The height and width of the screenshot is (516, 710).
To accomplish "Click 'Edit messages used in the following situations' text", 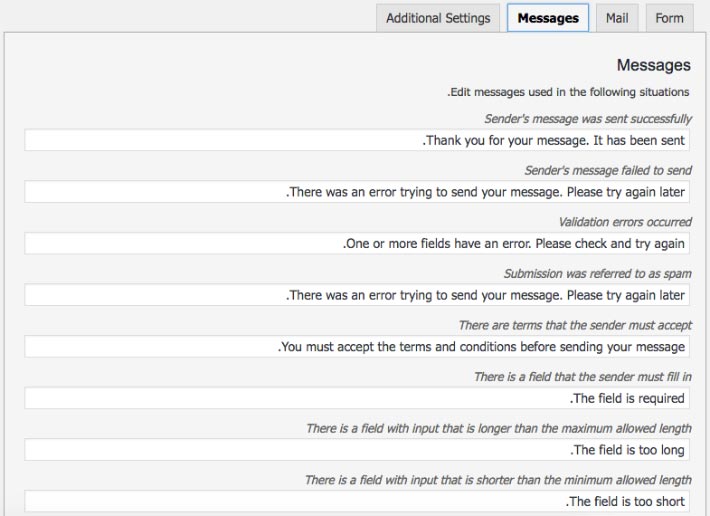I will tap(568, 92).
